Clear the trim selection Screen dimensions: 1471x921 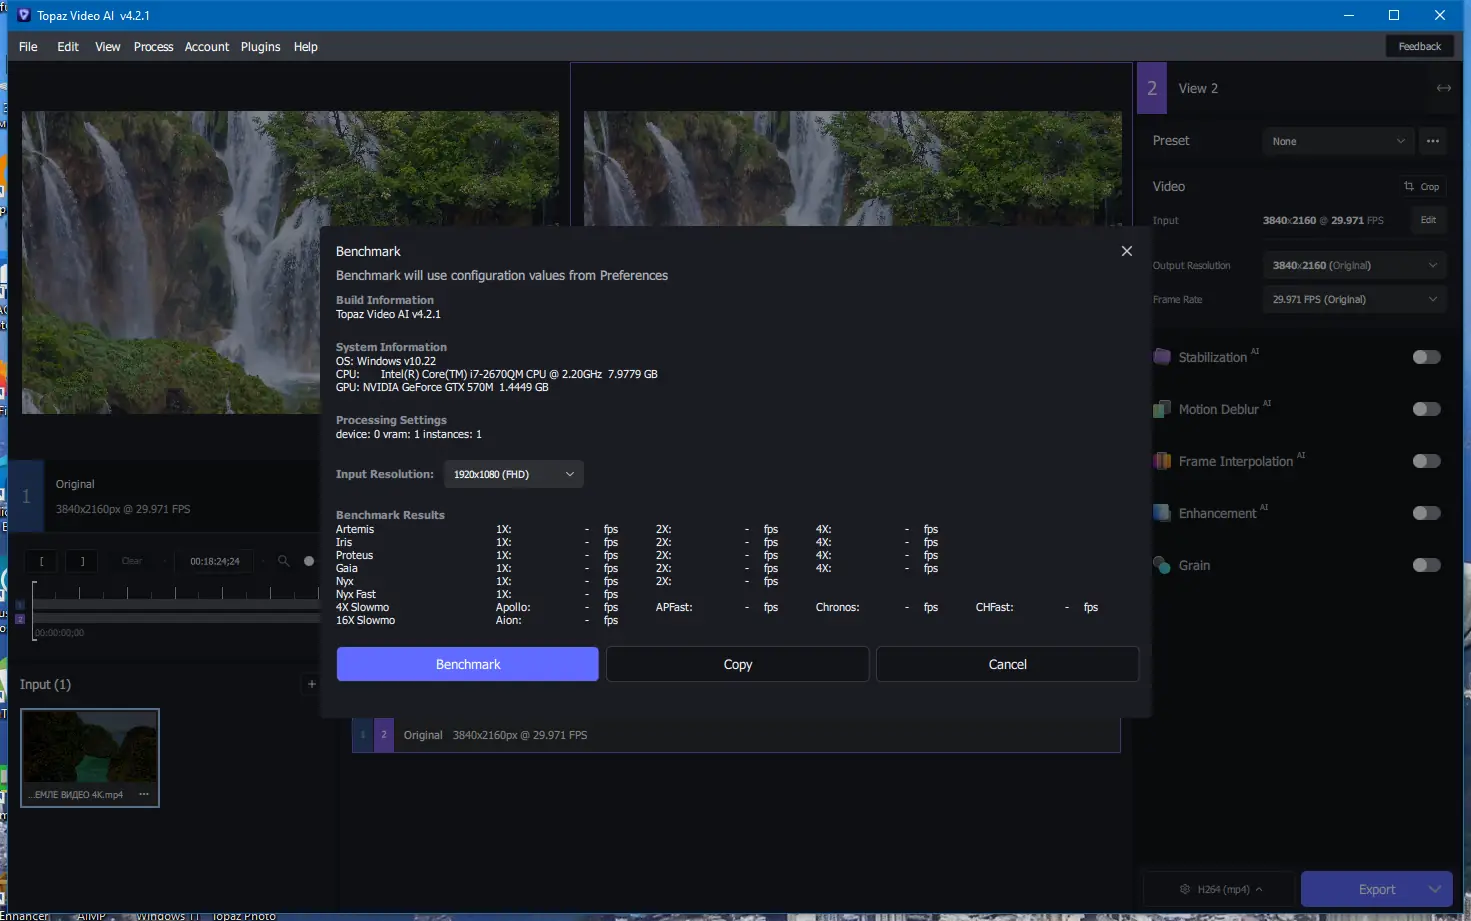(132, 561)
